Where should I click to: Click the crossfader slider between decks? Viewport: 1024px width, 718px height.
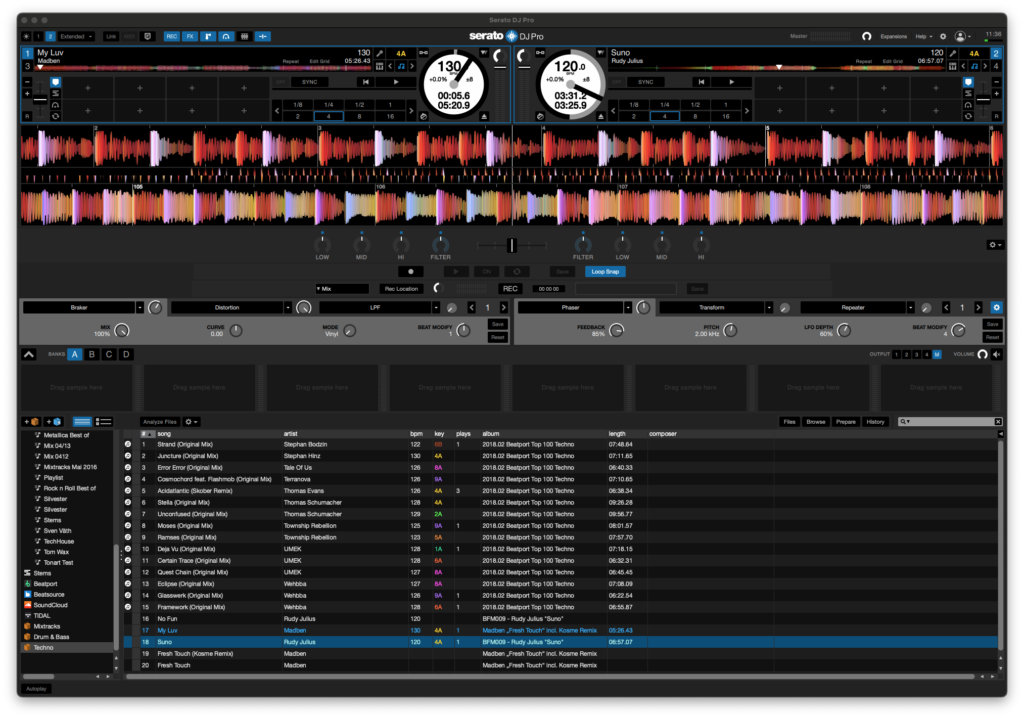click(511, 245)
